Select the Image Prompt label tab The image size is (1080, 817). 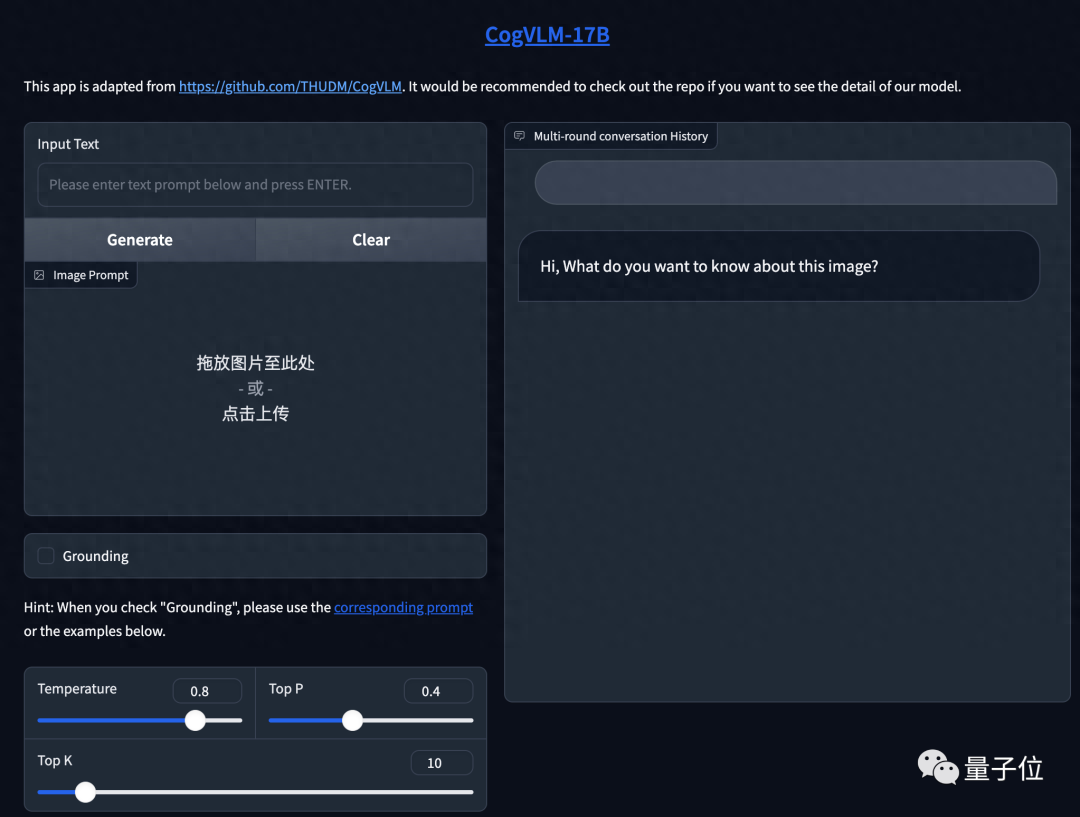coord(90,275)
